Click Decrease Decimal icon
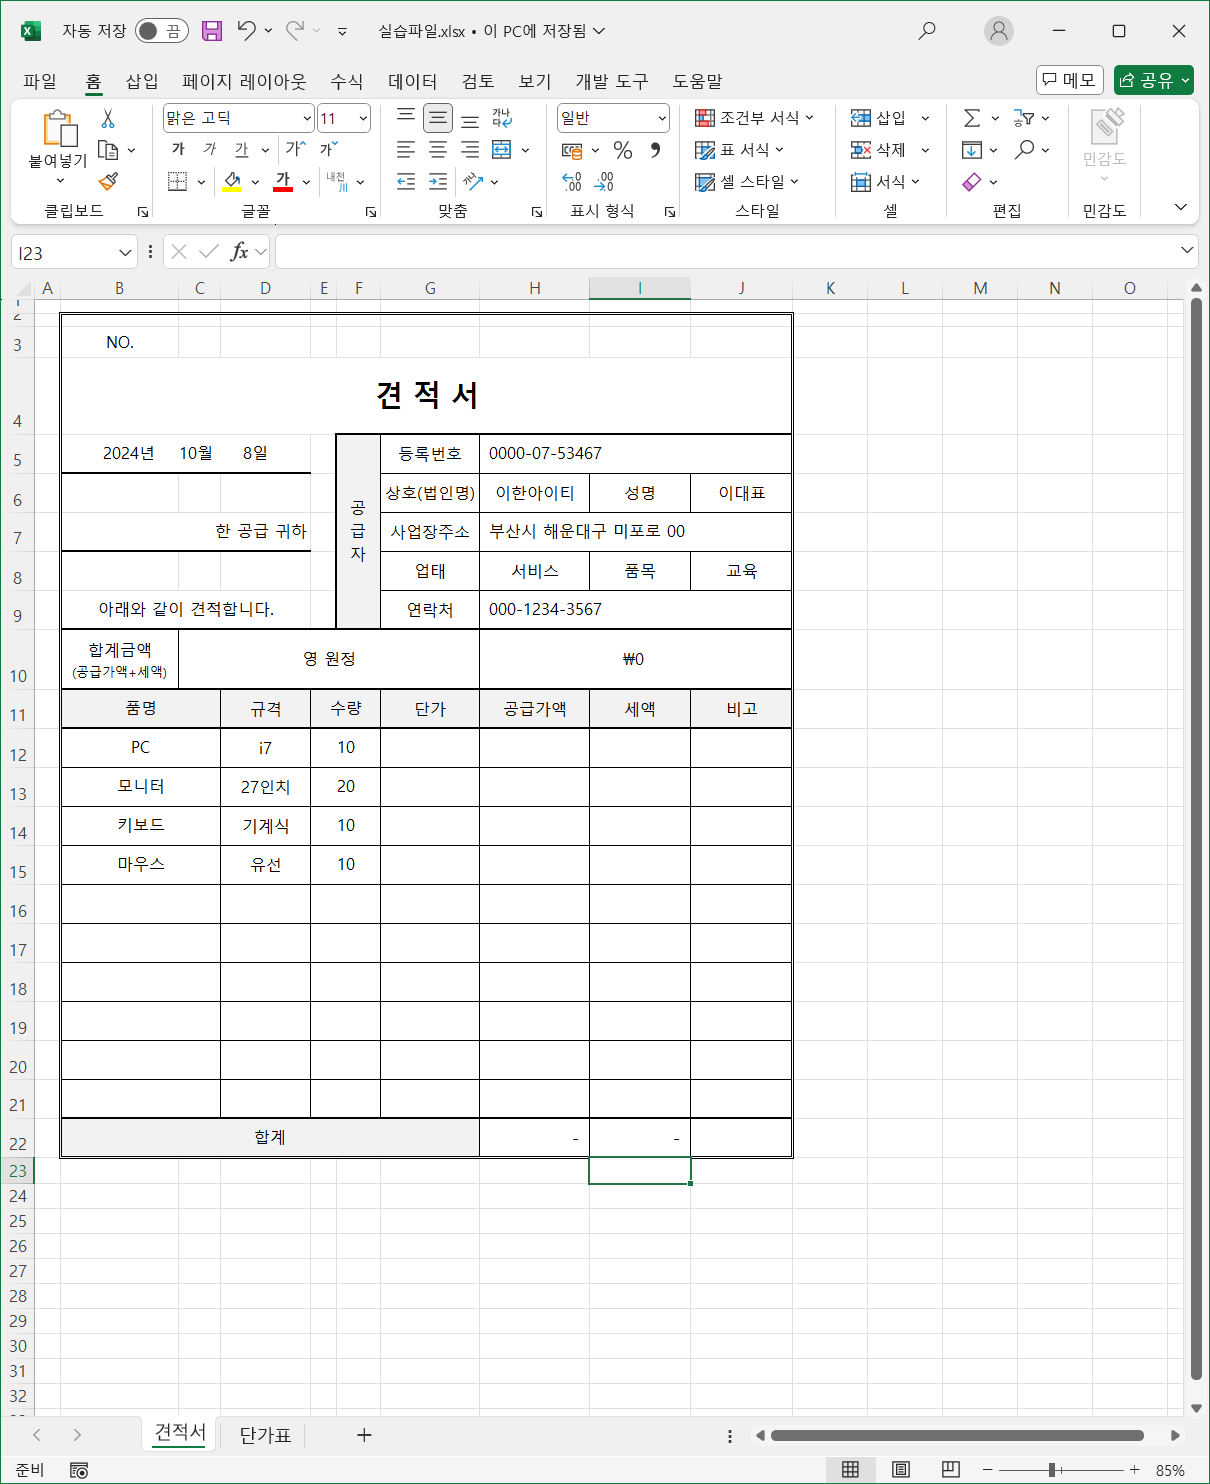This screenshot has width=1210, height=1484. pos(604,181)
